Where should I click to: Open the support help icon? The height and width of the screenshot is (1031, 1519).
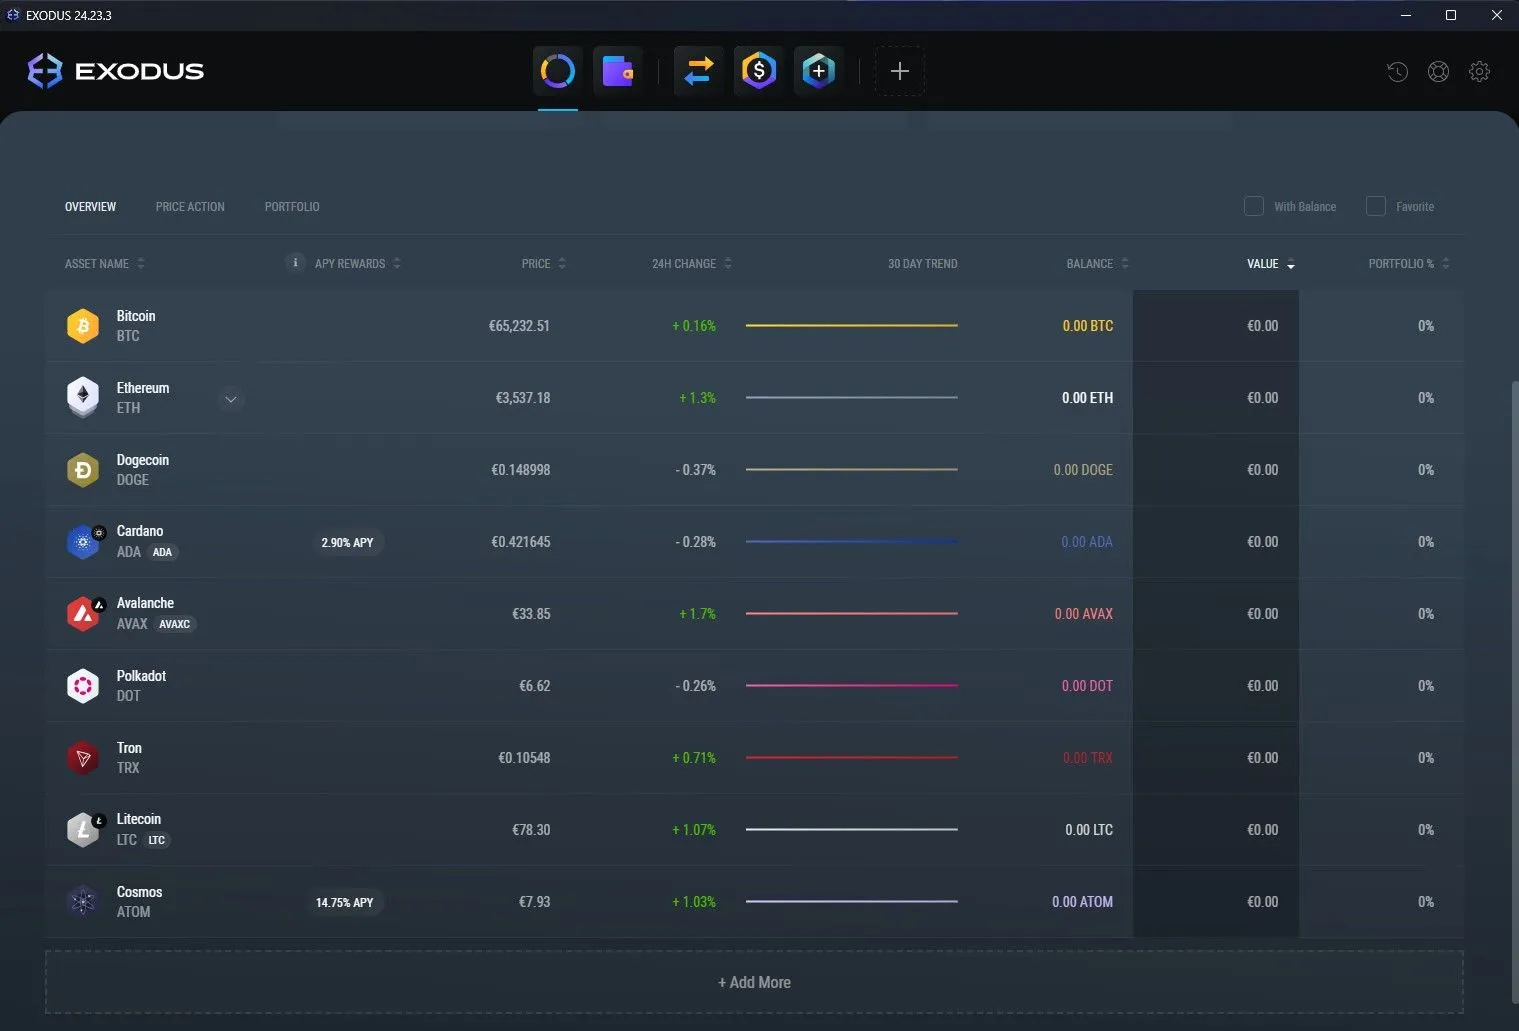(x=1439, y=71)
